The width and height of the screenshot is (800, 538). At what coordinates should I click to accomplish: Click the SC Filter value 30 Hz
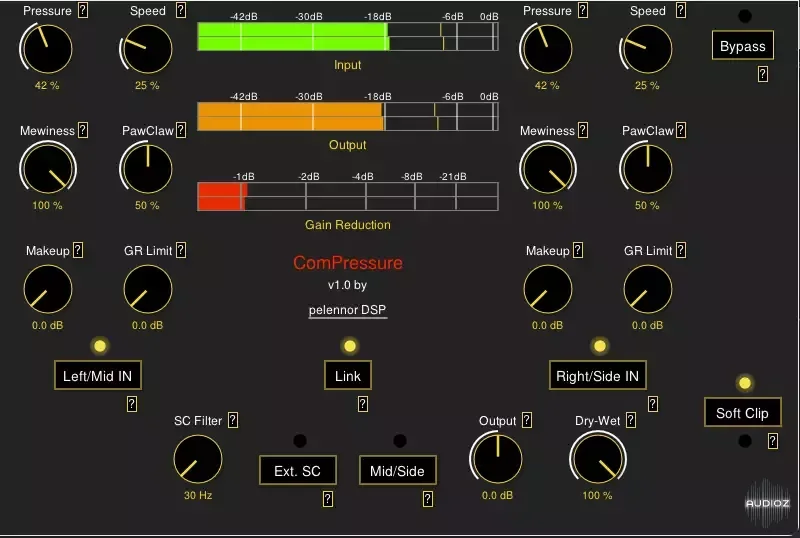[198, 495]
